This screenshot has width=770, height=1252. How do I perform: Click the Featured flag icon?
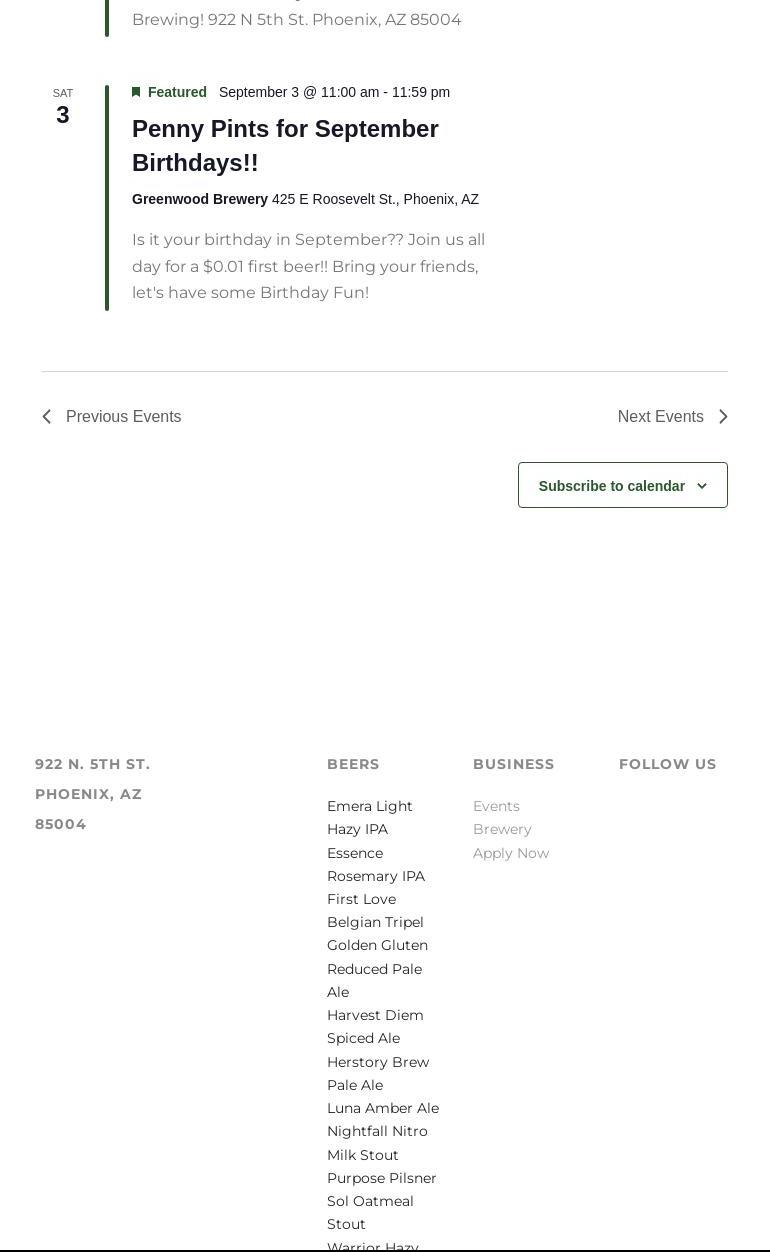[136, 92]
